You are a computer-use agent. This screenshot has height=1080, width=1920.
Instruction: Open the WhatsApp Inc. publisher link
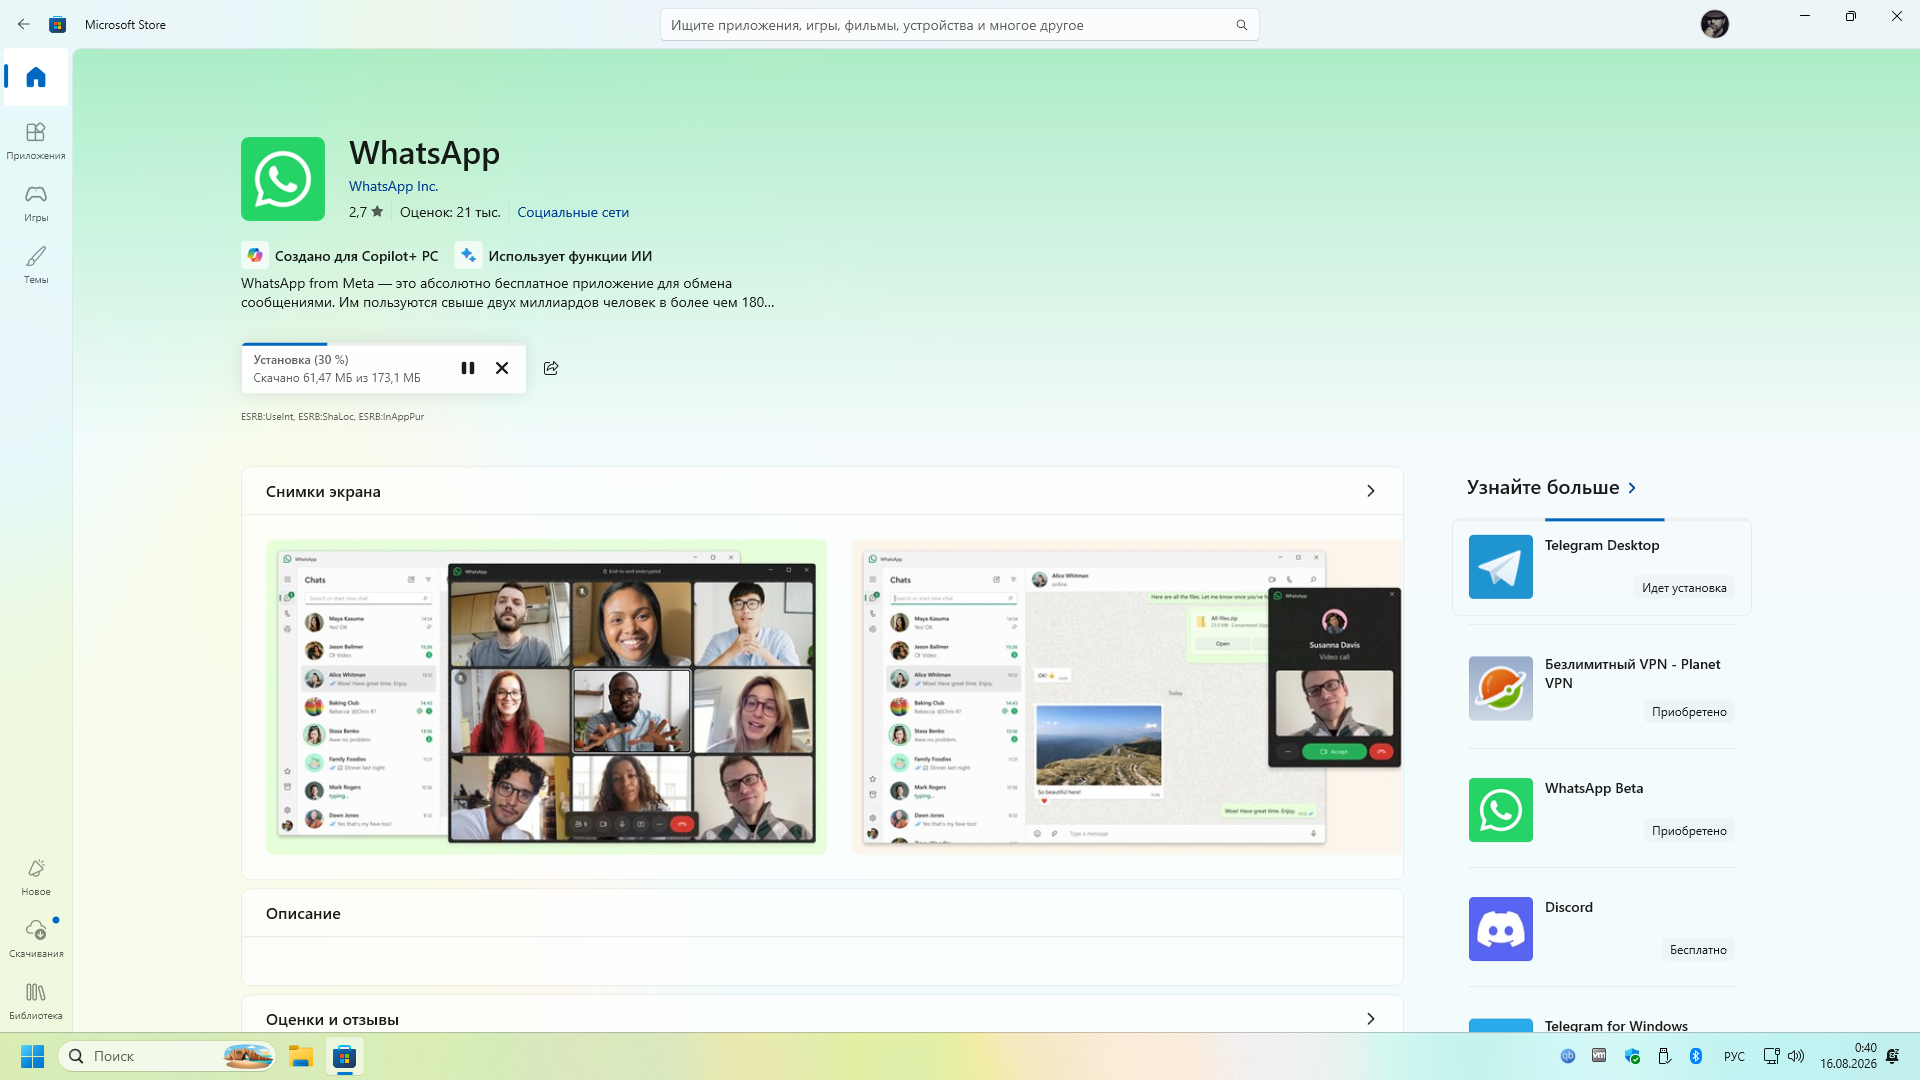[393, 186]
